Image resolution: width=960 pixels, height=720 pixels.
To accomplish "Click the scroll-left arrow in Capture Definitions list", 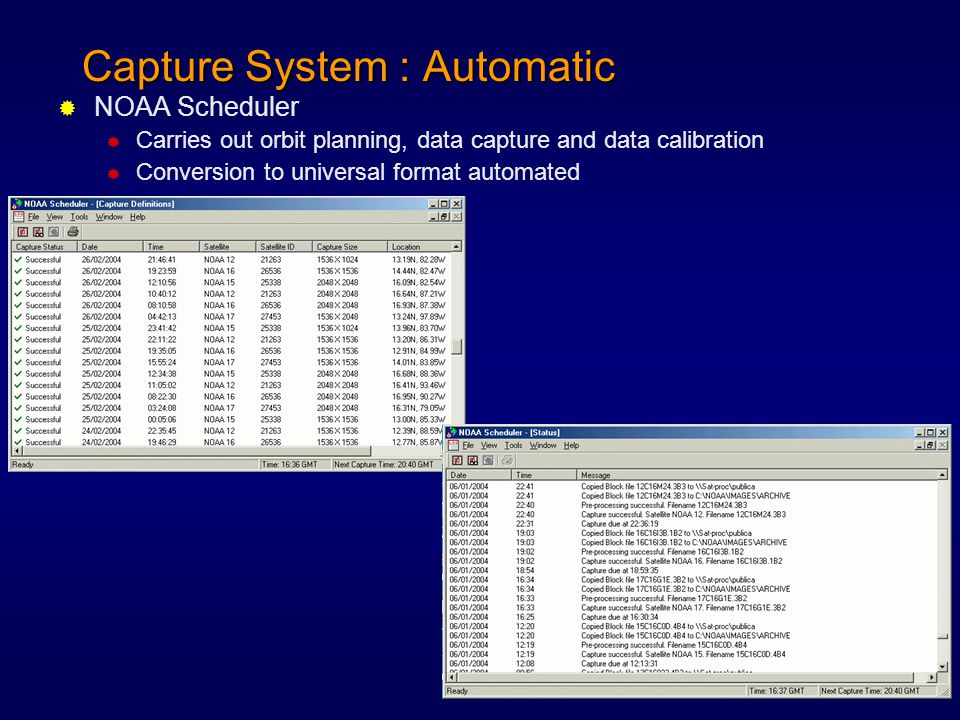I will click(x=17, y=451).
